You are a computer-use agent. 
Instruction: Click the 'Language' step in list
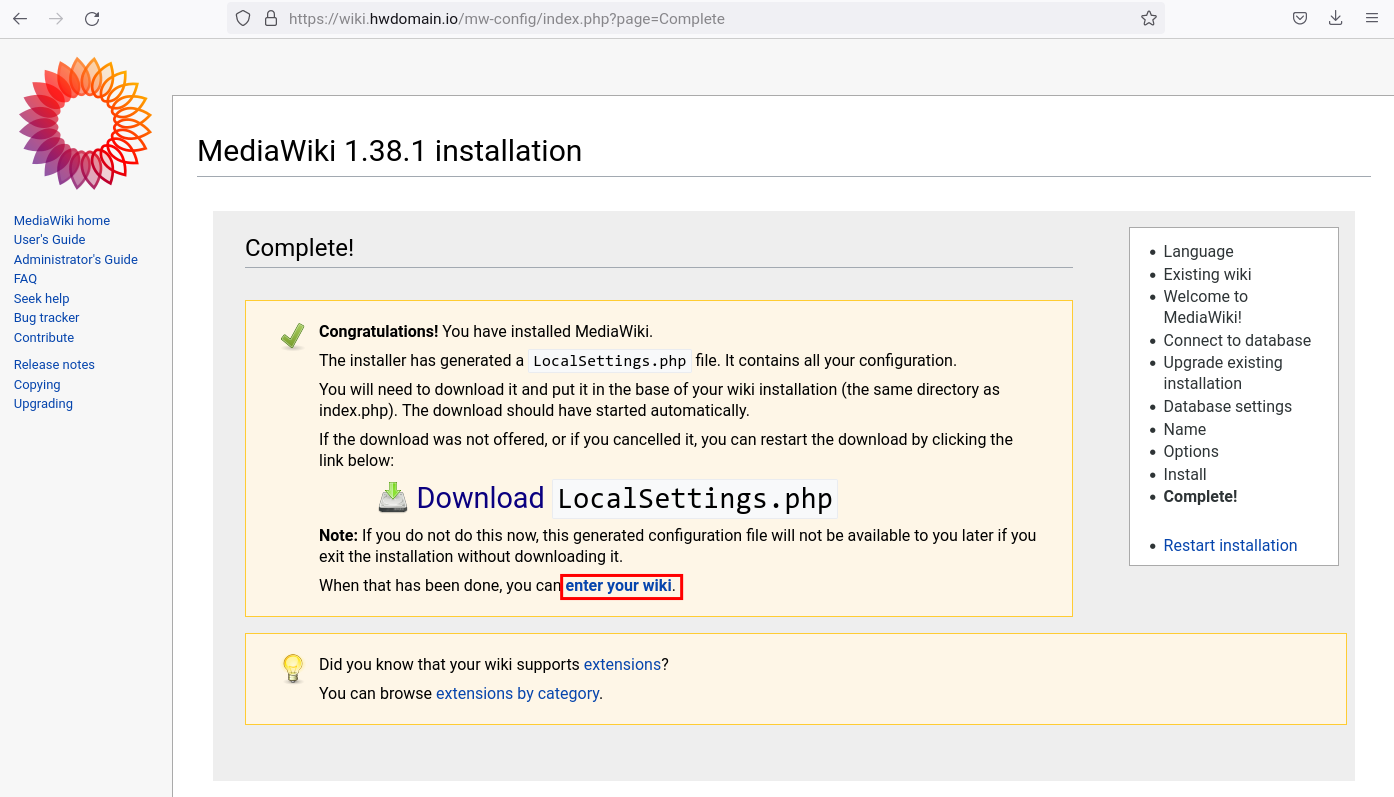[x=1198, y=252]
